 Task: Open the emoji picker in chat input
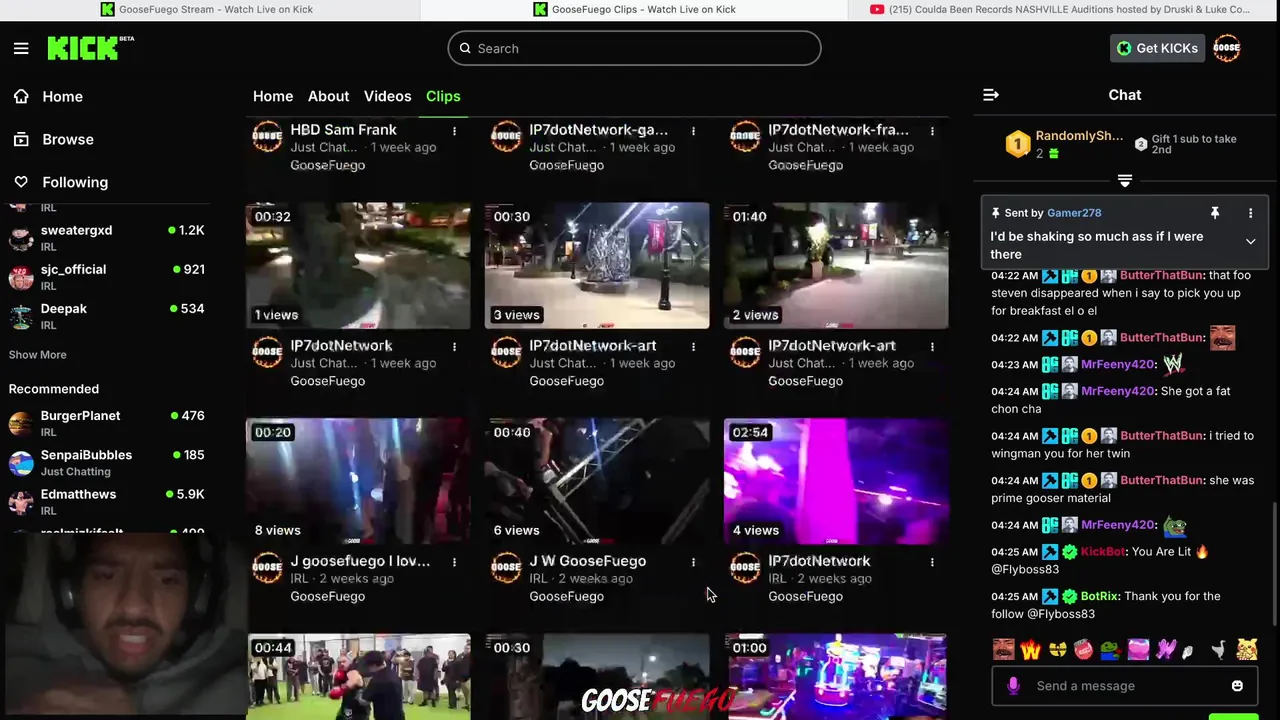point(1237,686)
